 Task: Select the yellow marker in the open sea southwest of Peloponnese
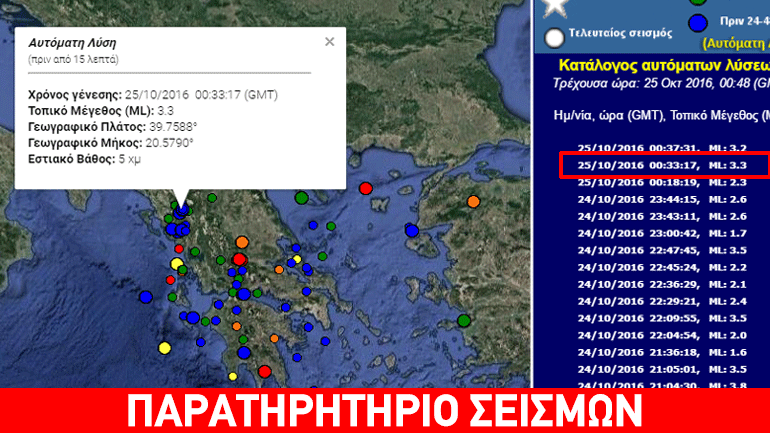click(x=165, y=348)
